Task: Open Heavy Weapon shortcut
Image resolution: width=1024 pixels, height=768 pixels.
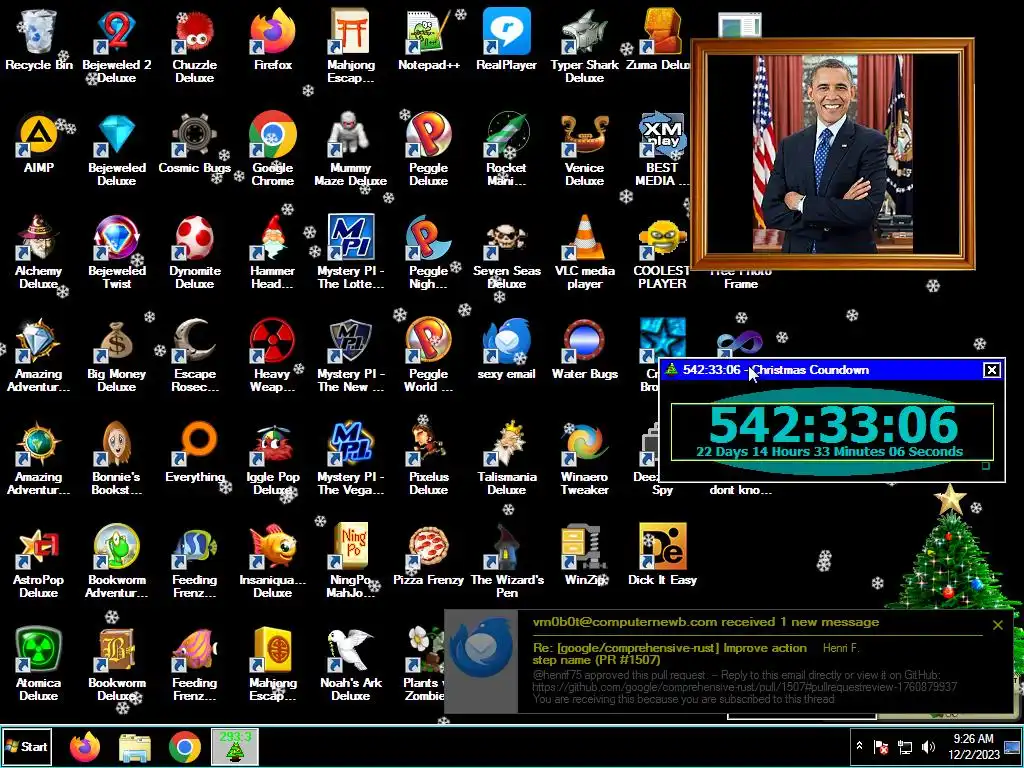Action: point(272,354)
